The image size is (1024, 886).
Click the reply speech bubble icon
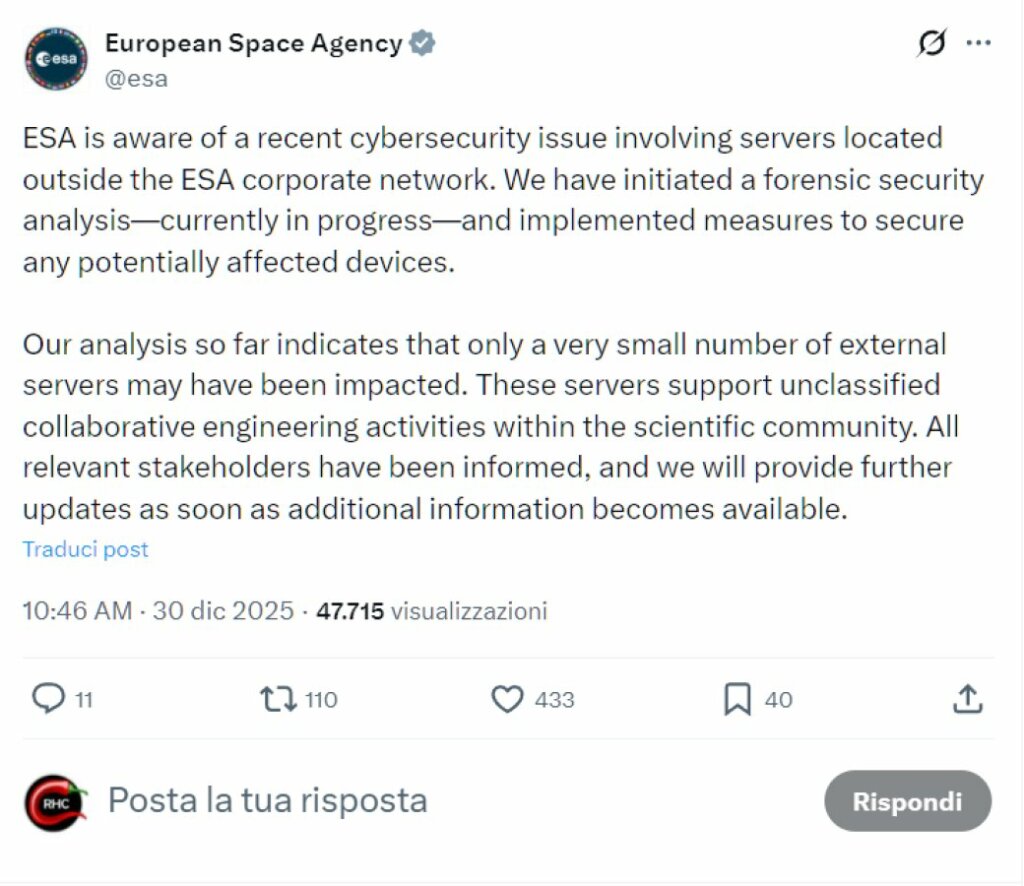click(x=48, y=699)
